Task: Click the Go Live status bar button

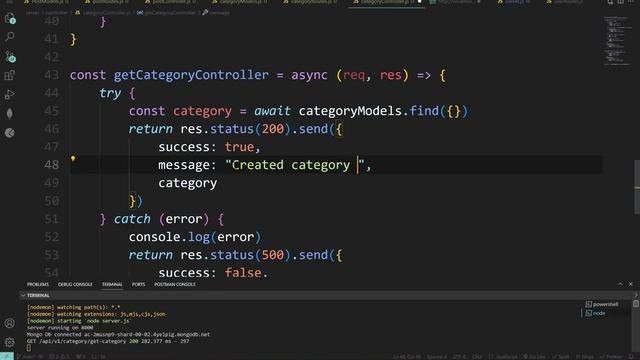Action: point(534,357)
